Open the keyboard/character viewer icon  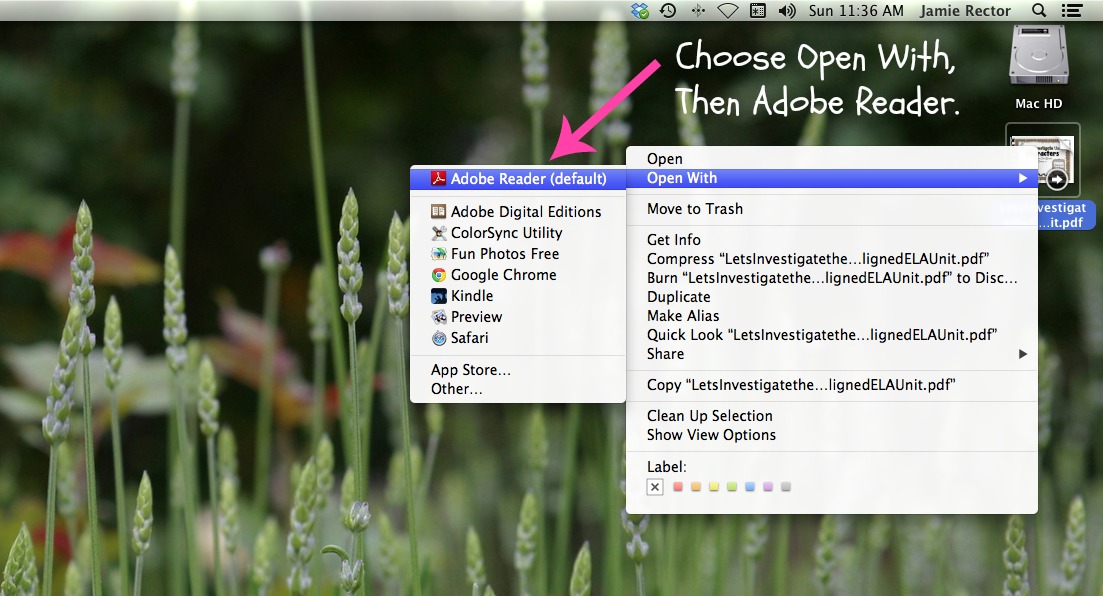click(758, 11)
